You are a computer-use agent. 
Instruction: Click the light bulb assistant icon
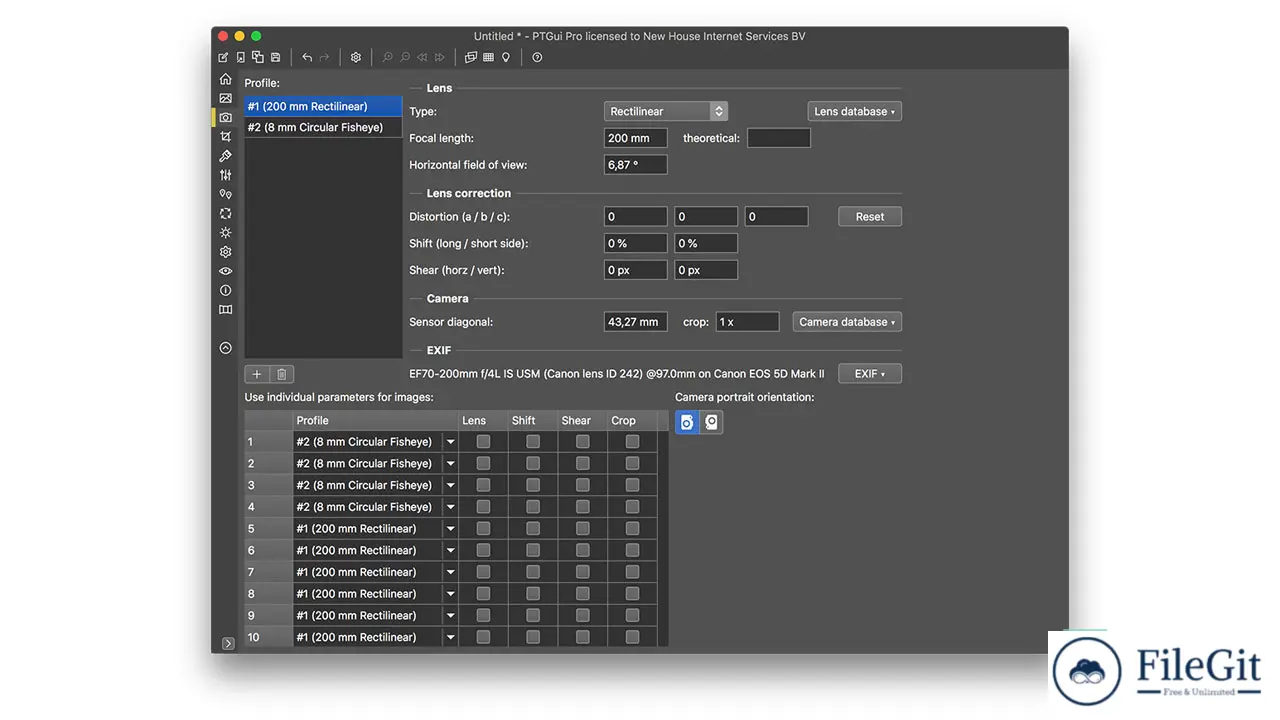(x=506, y=58)
